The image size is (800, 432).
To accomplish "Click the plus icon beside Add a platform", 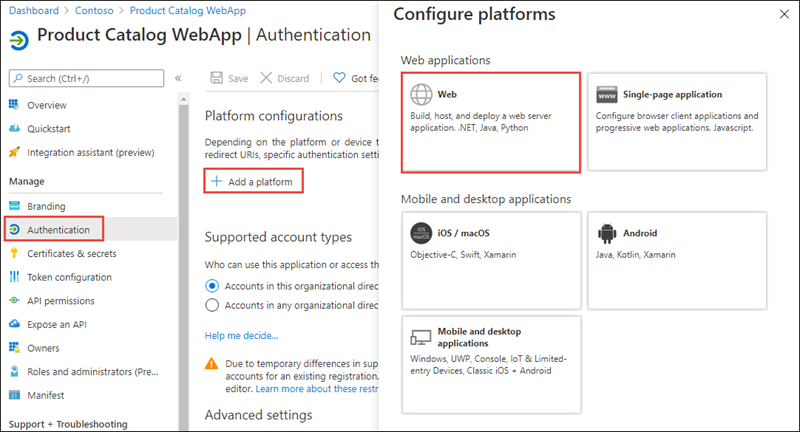I will (216, 181).
